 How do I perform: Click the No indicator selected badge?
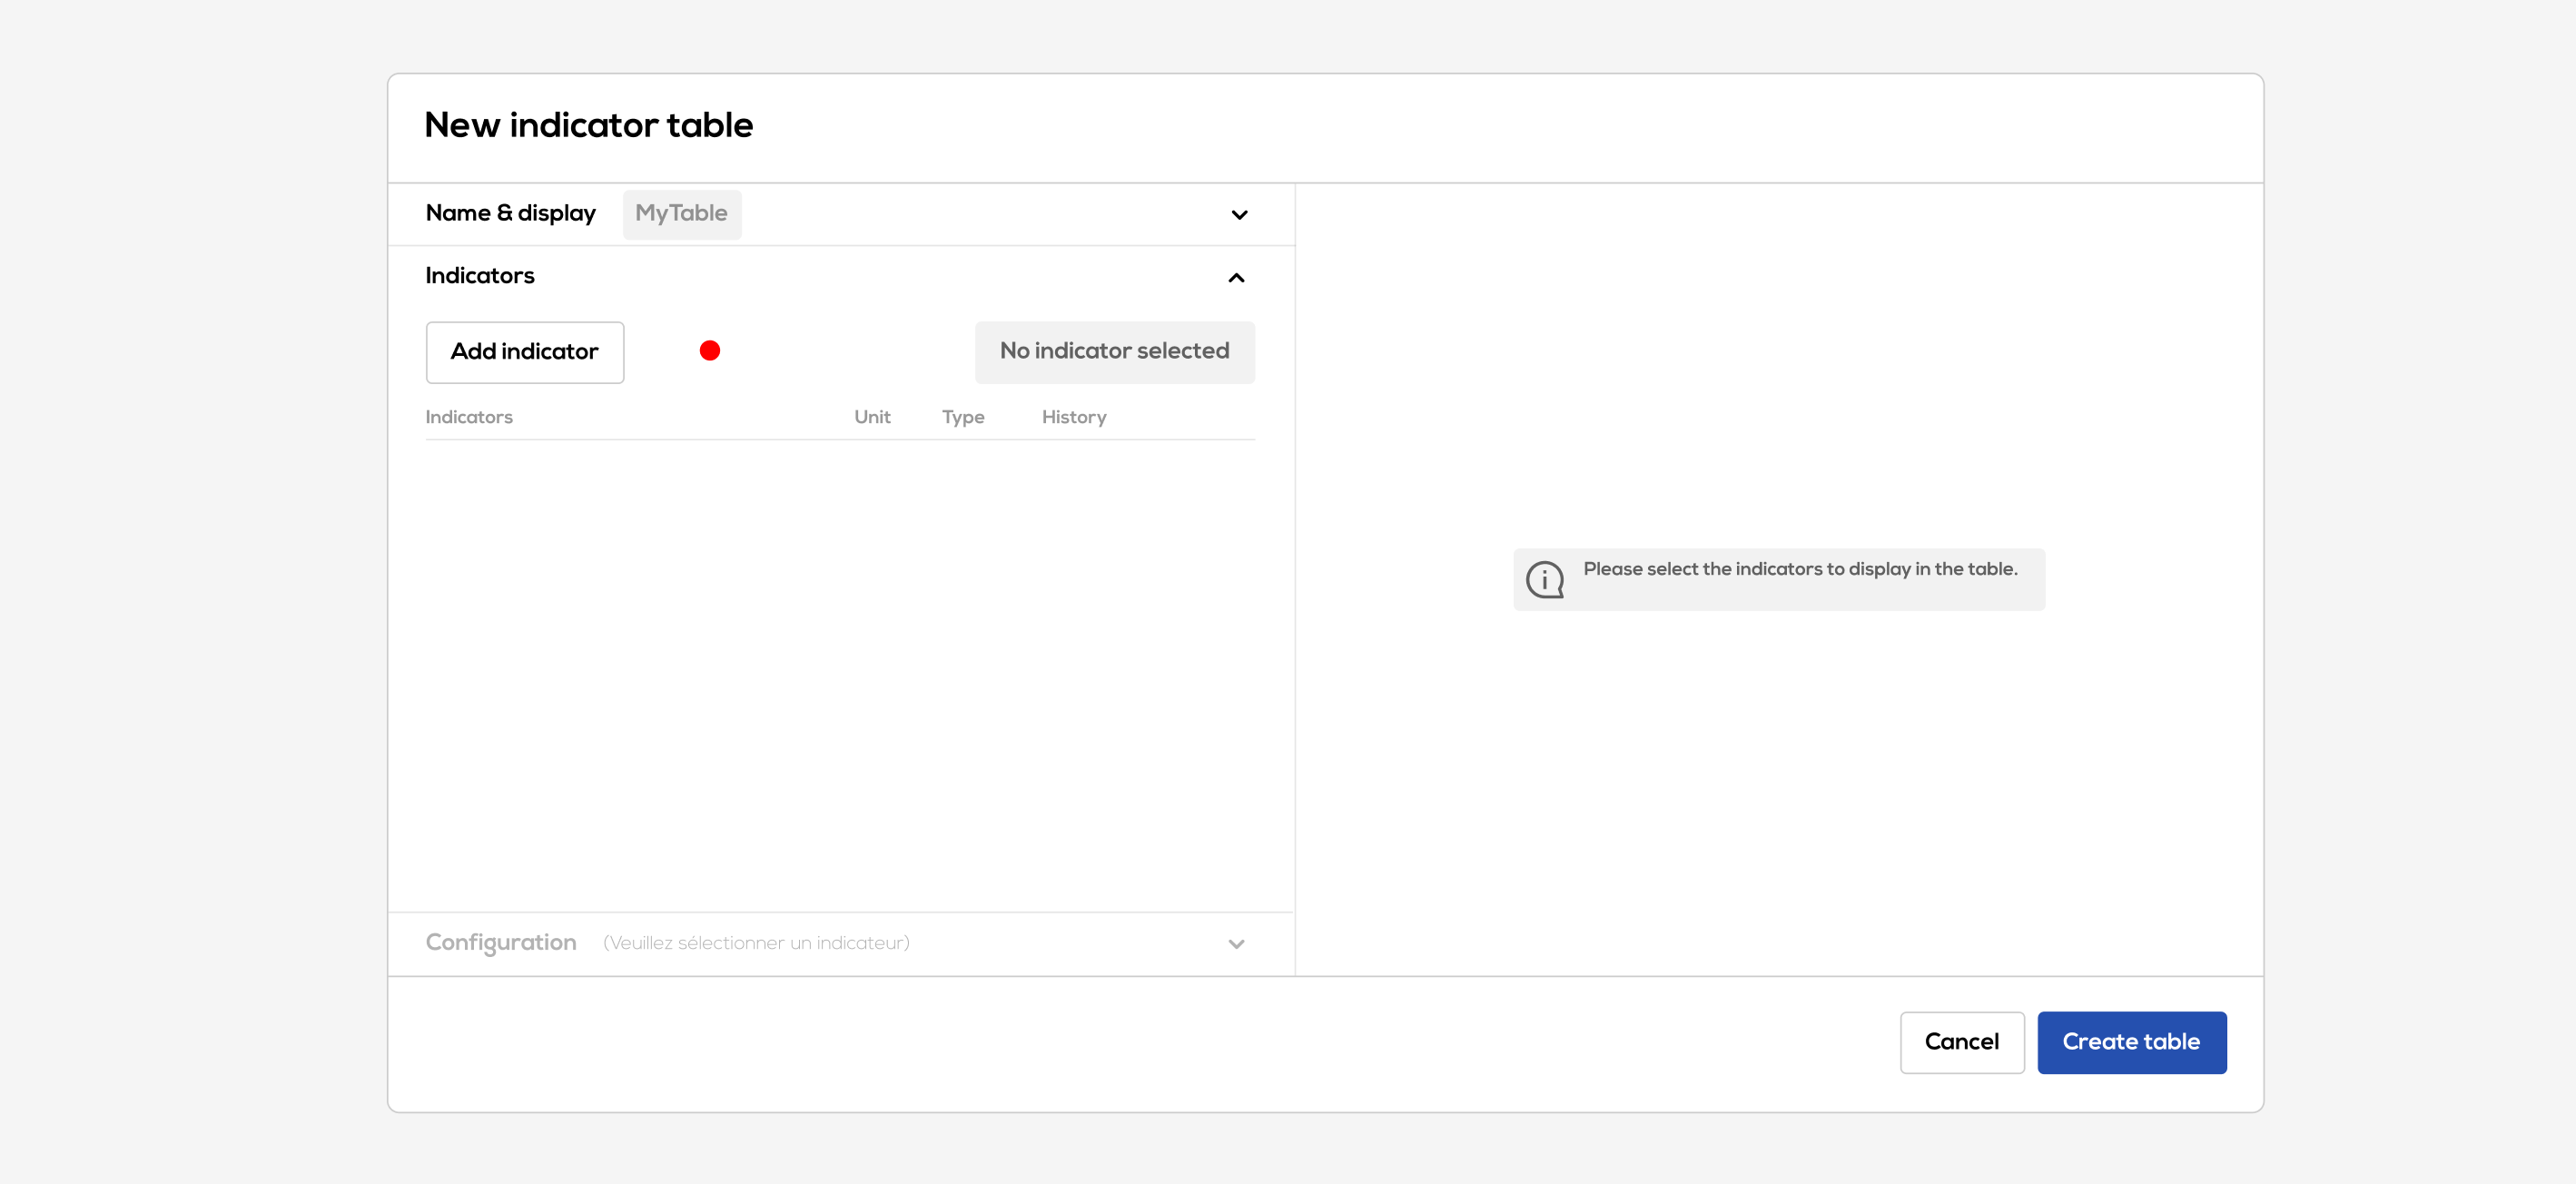(1114, 351)
